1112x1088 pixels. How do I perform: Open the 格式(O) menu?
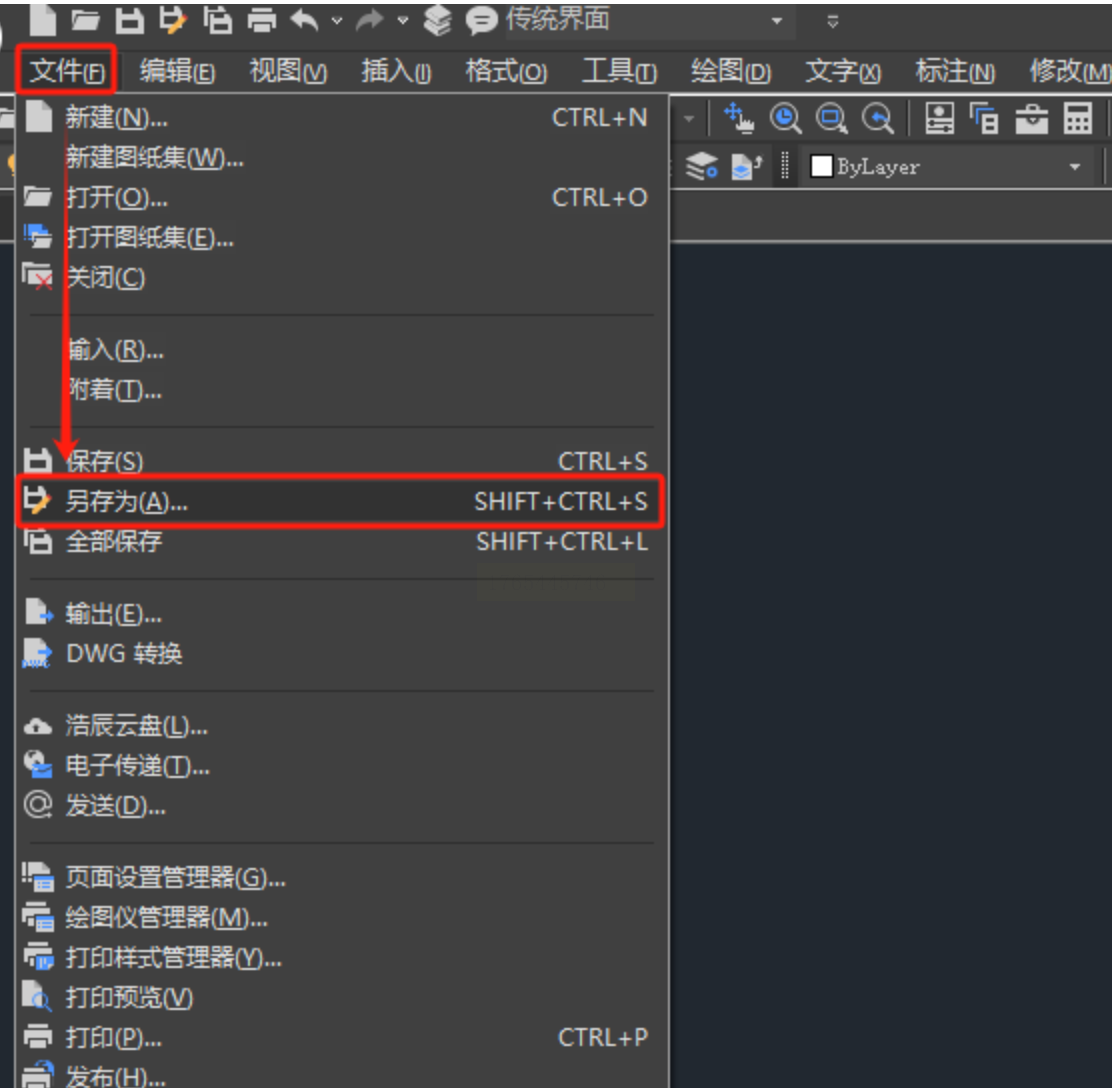(x=506, y=71)
